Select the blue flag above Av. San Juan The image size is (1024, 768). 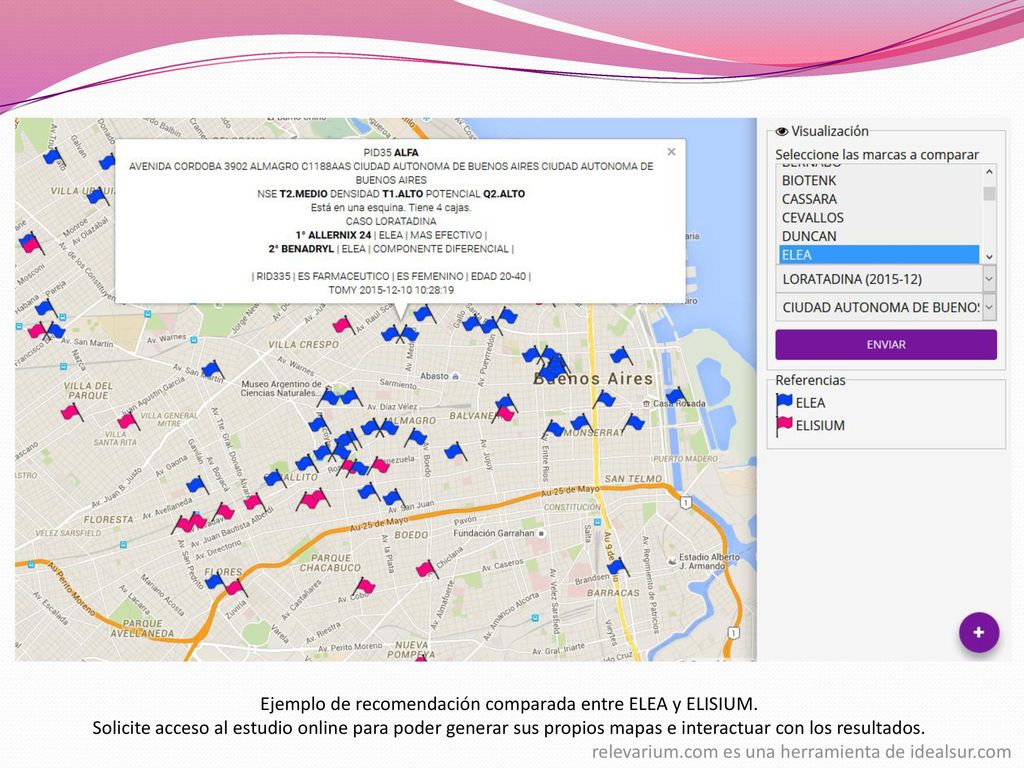(x=393, y=498)
